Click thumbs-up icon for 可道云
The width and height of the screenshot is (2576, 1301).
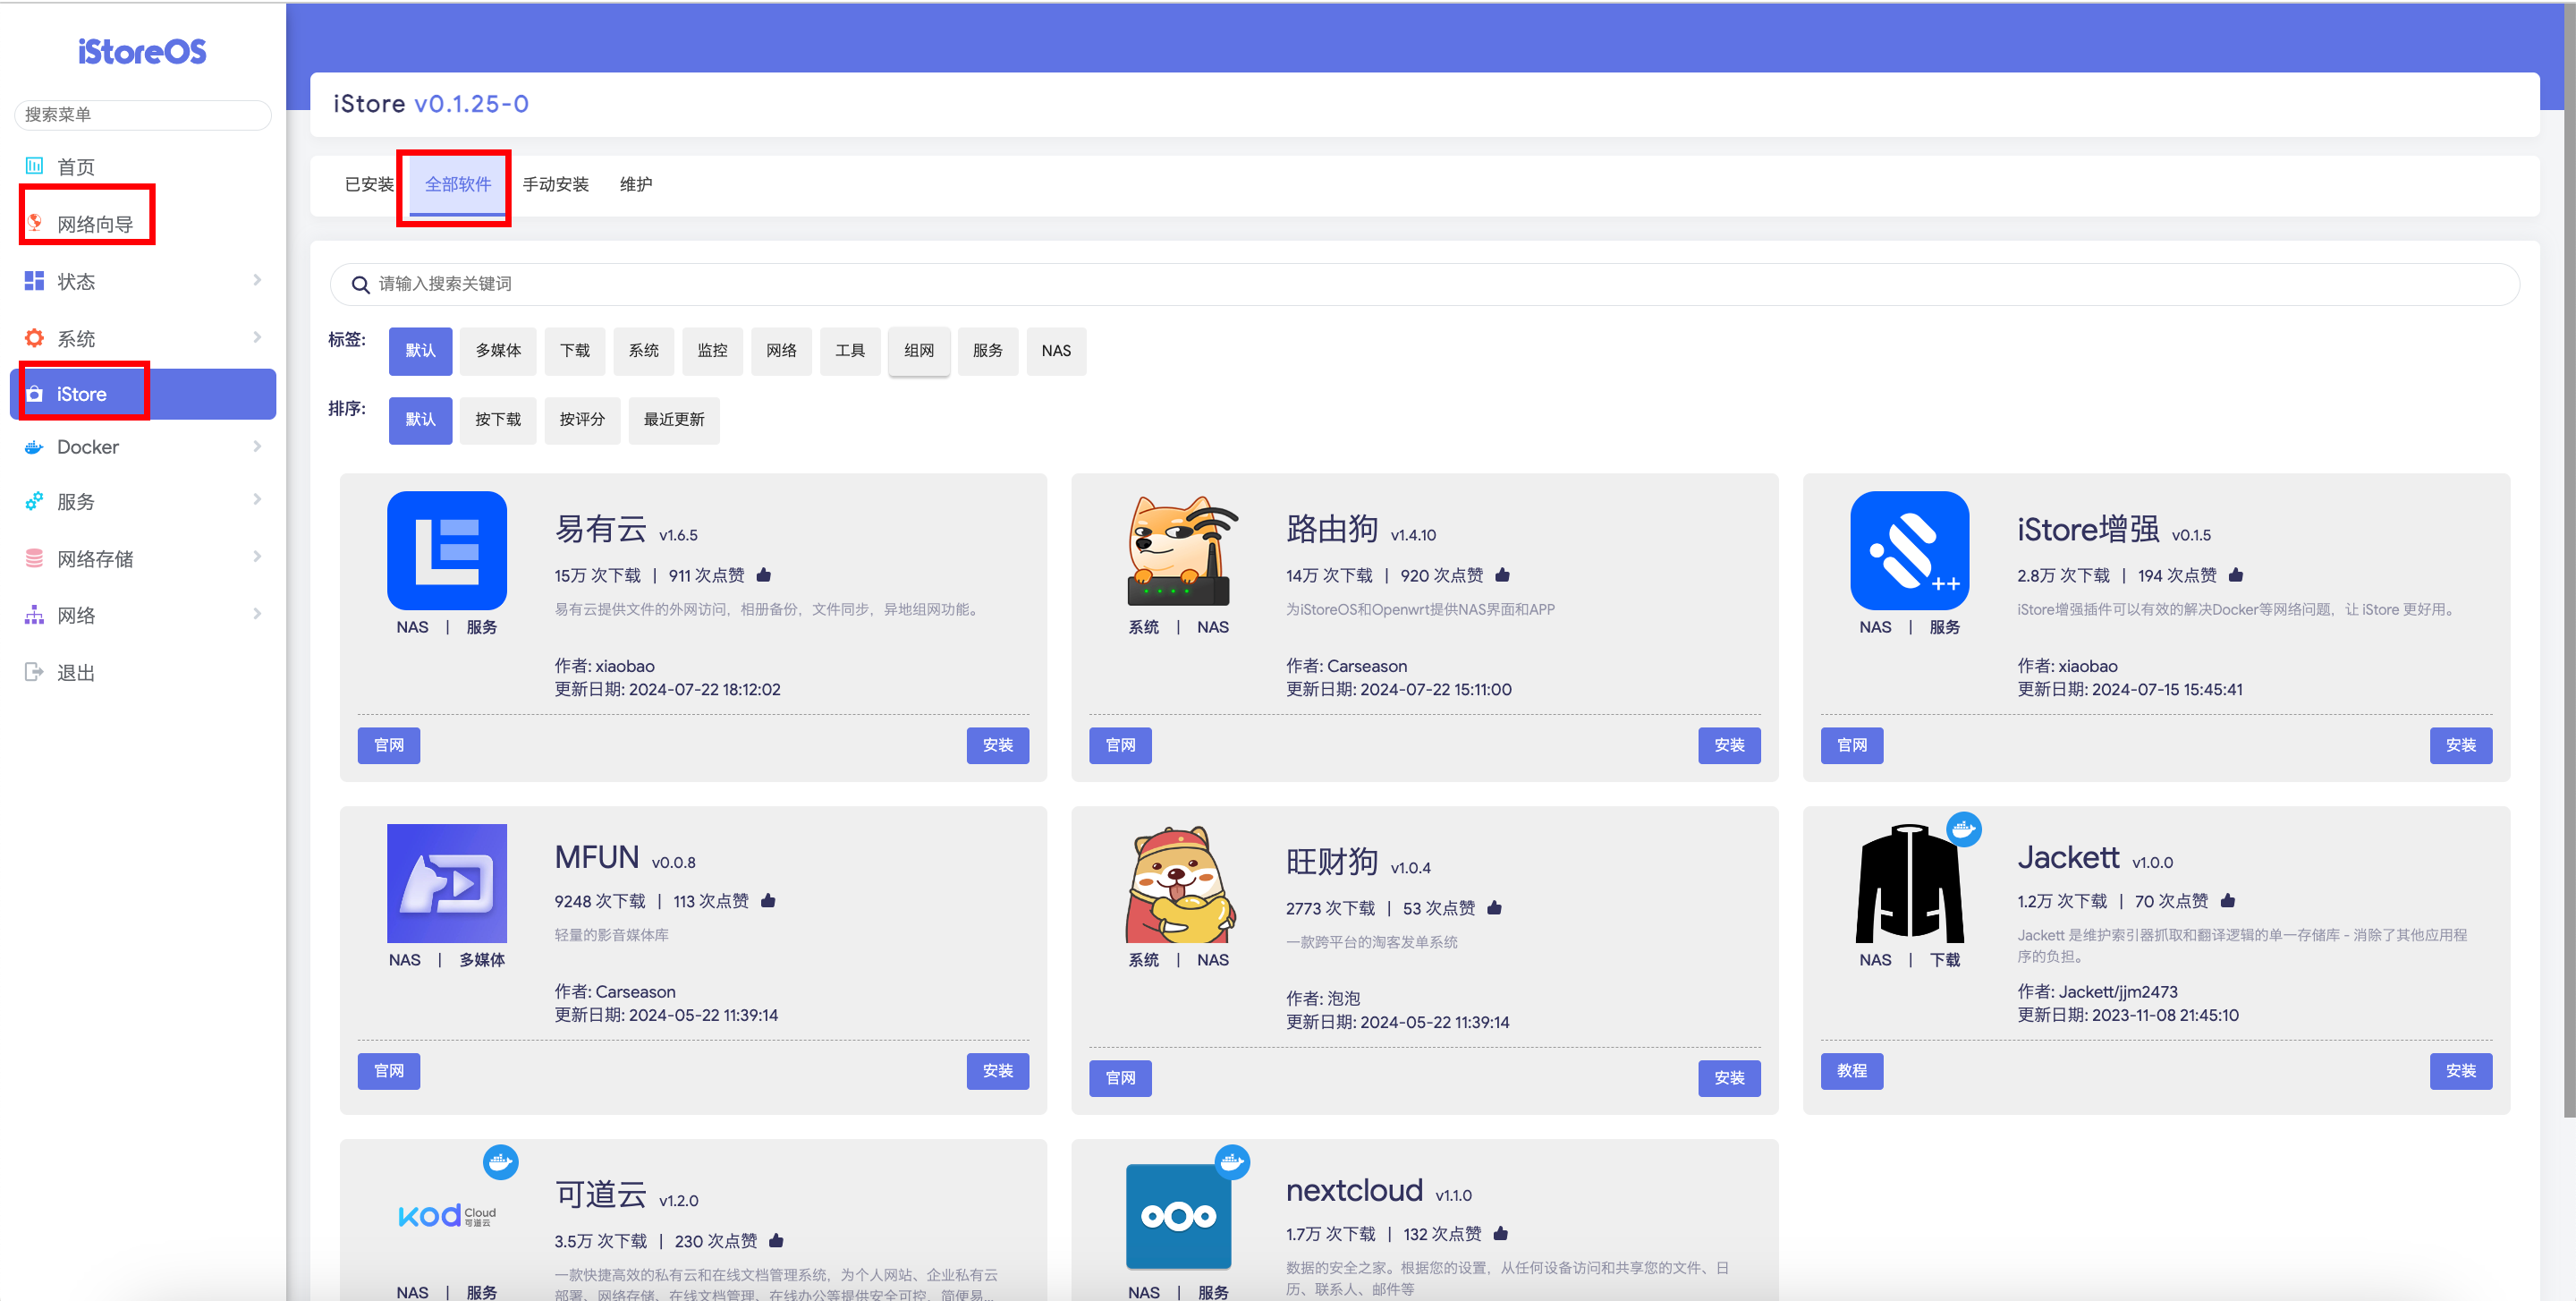point(776,1241)
